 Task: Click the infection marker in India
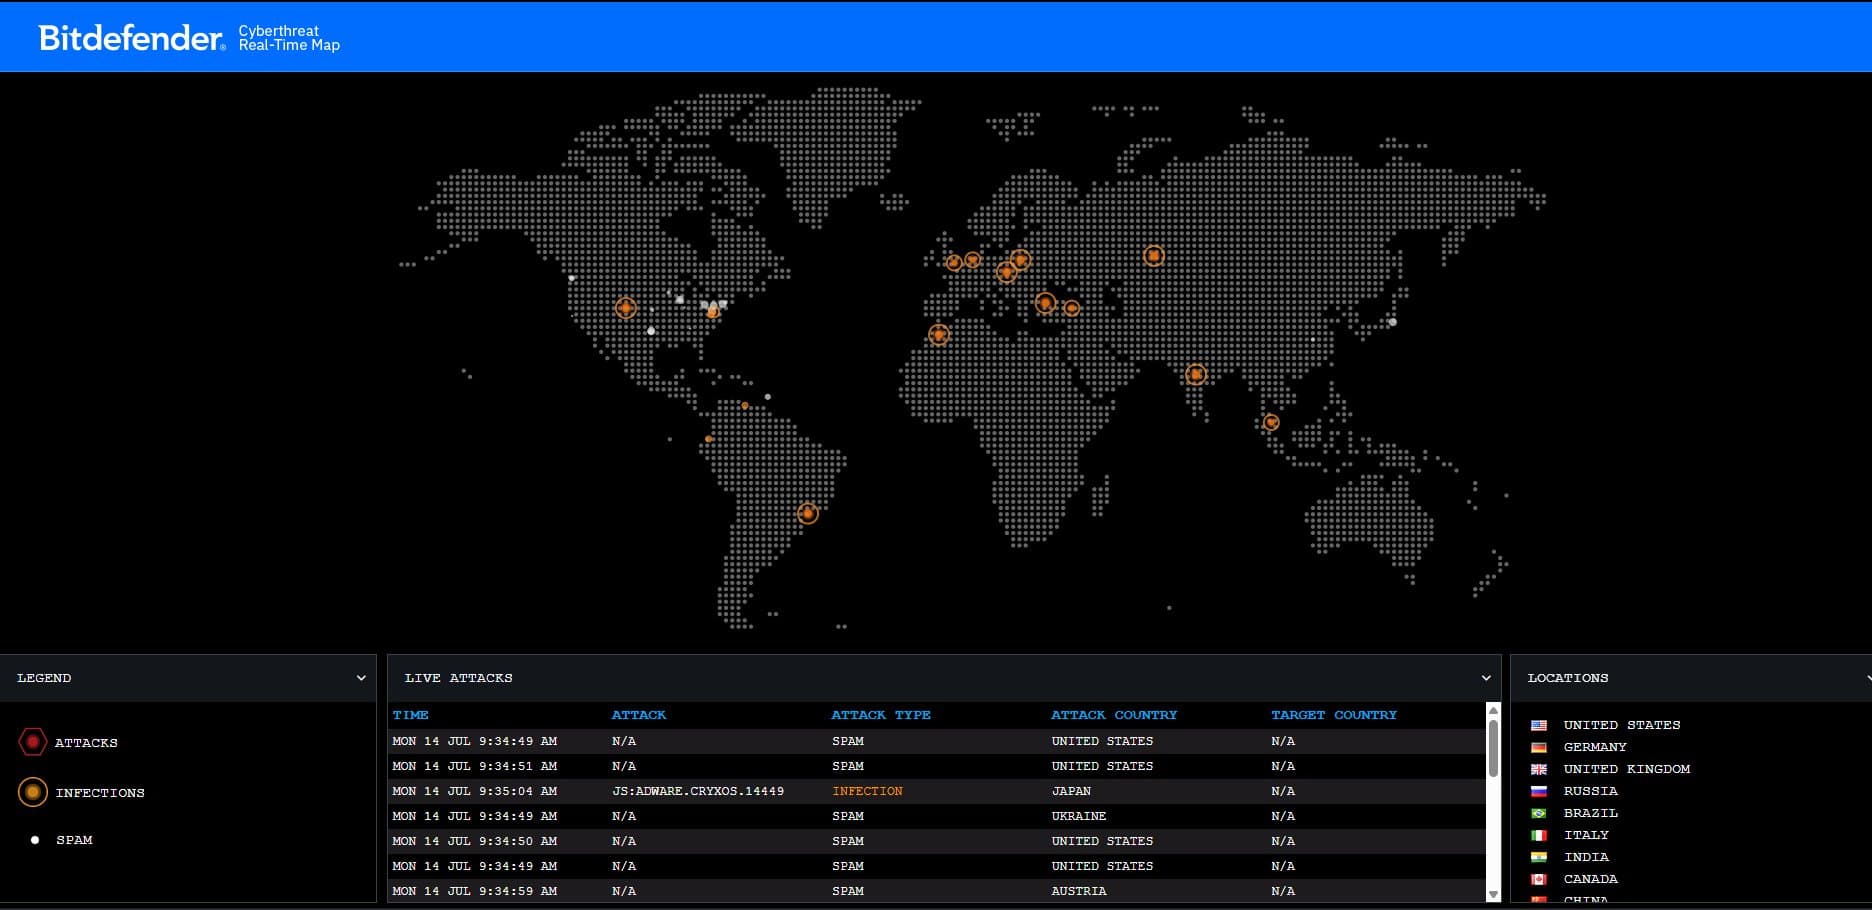[x=1196, y=375]
